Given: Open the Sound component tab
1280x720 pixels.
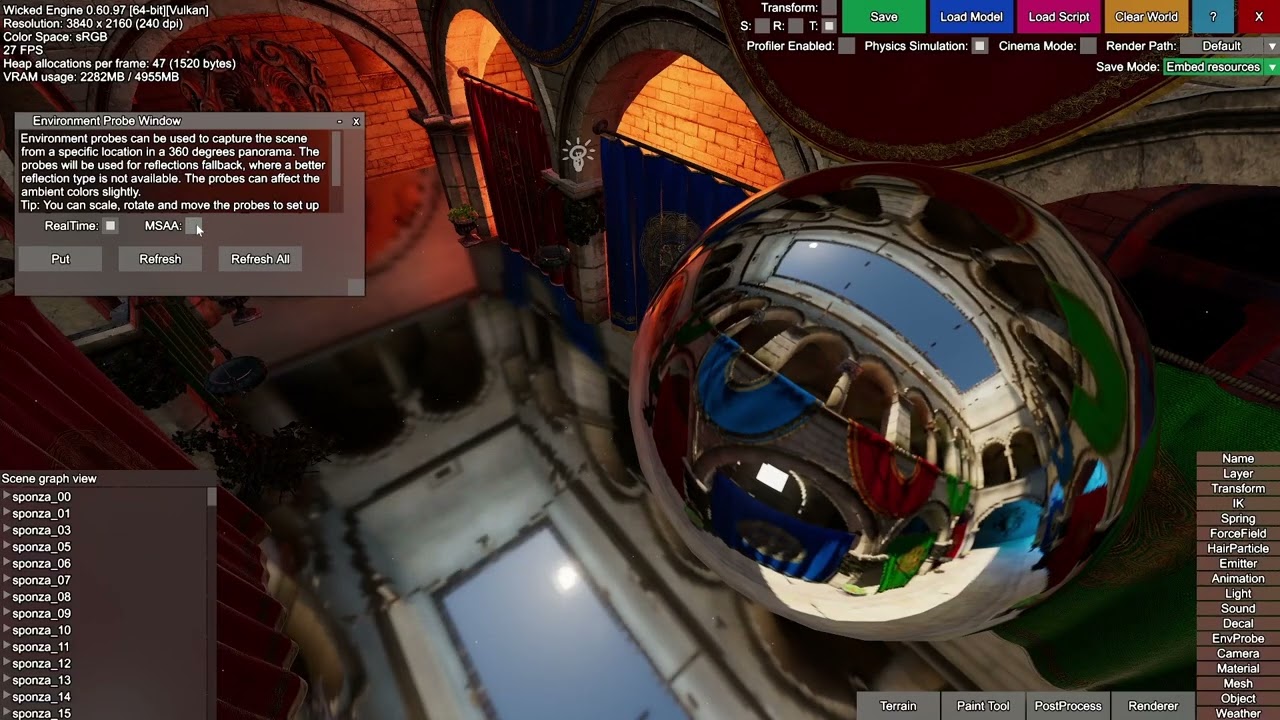Looking at the screenshot, I should [x=1238, y=609].
